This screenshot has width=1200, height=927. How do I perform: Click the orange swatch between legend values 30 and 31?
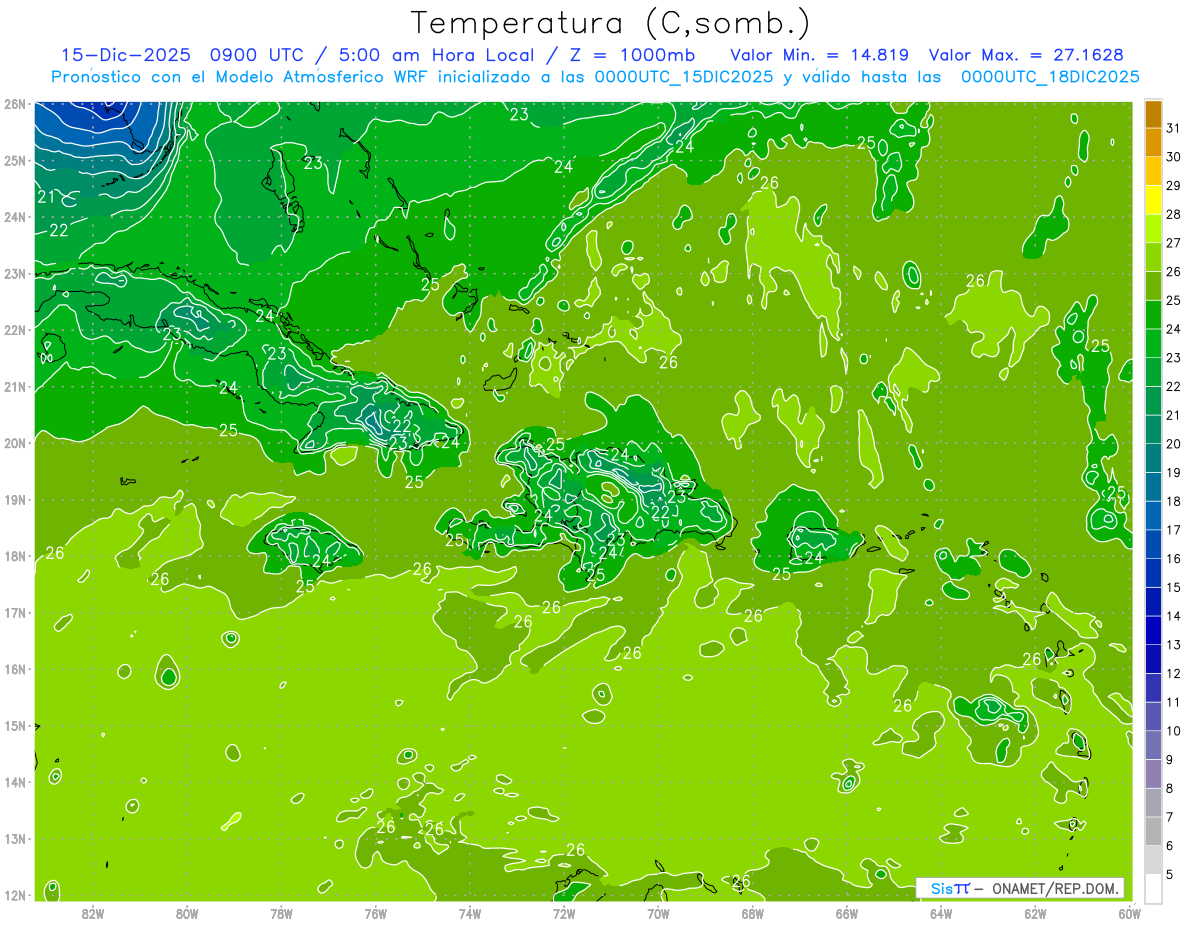tap(1154, 142)
